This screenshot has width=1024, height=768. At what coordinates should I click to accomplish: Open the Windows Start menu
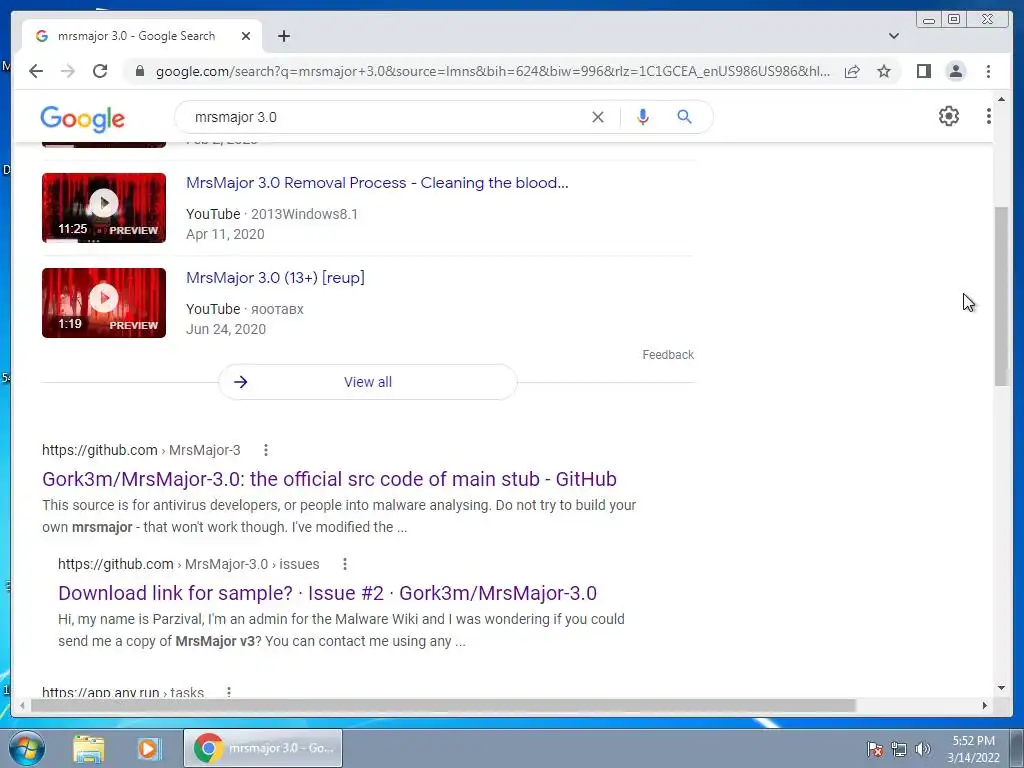(x=26, y=748)
